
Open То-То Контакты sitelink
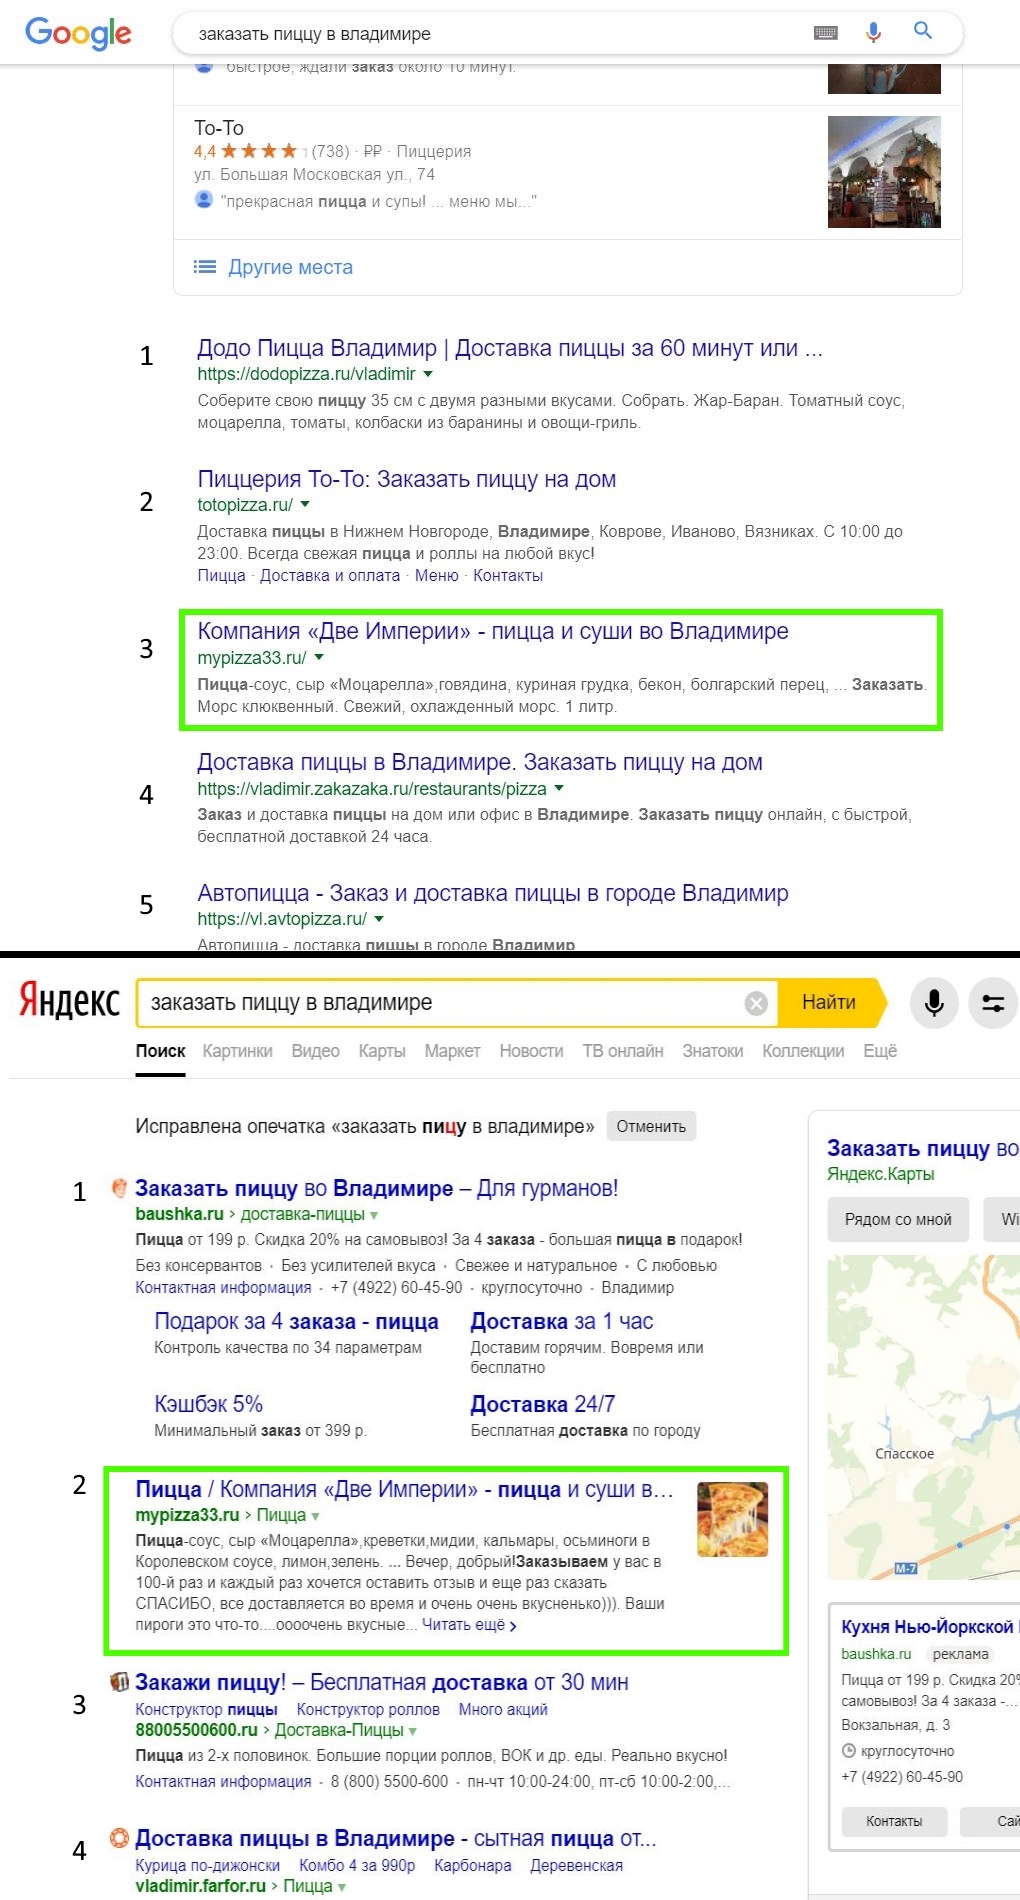coord(508,576)
